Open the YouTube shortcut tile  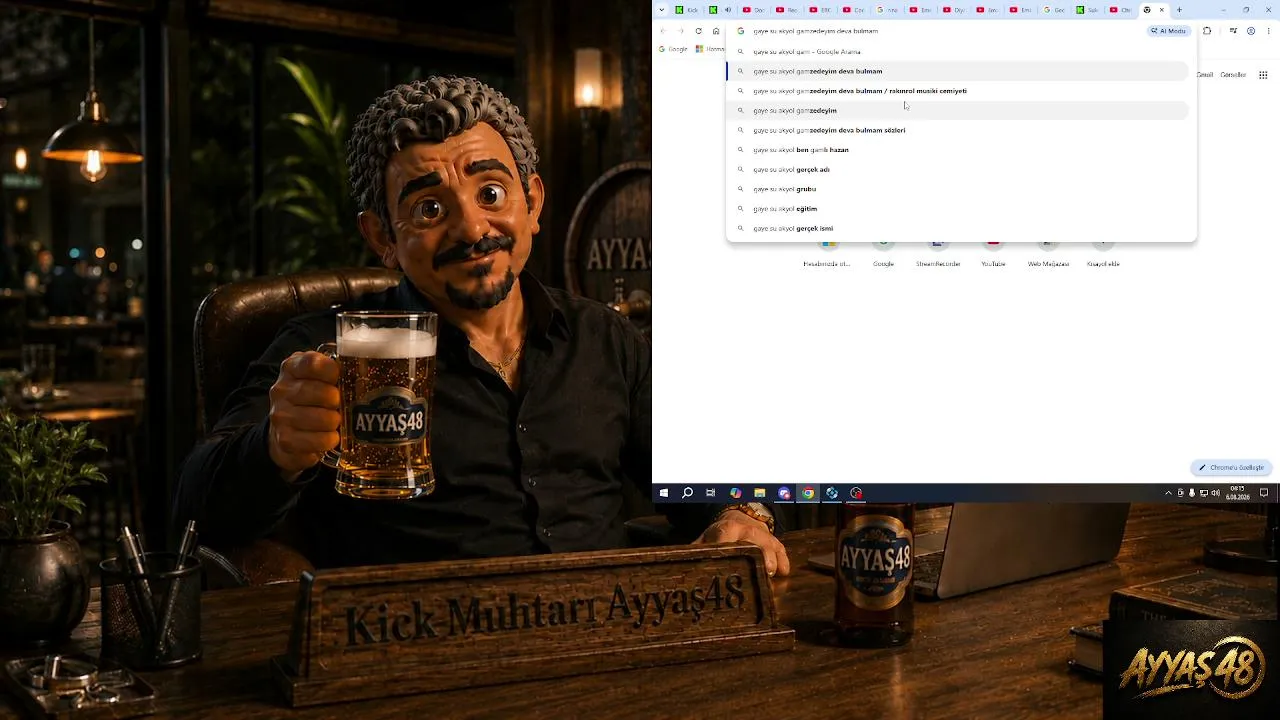[993, 254]
